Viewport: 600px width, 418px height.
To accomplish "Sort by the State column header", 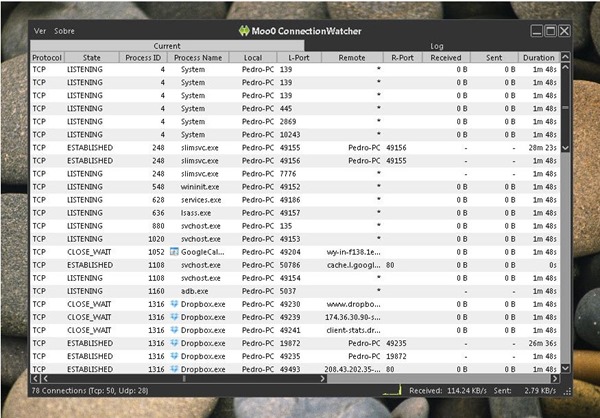I will point(91,57).
